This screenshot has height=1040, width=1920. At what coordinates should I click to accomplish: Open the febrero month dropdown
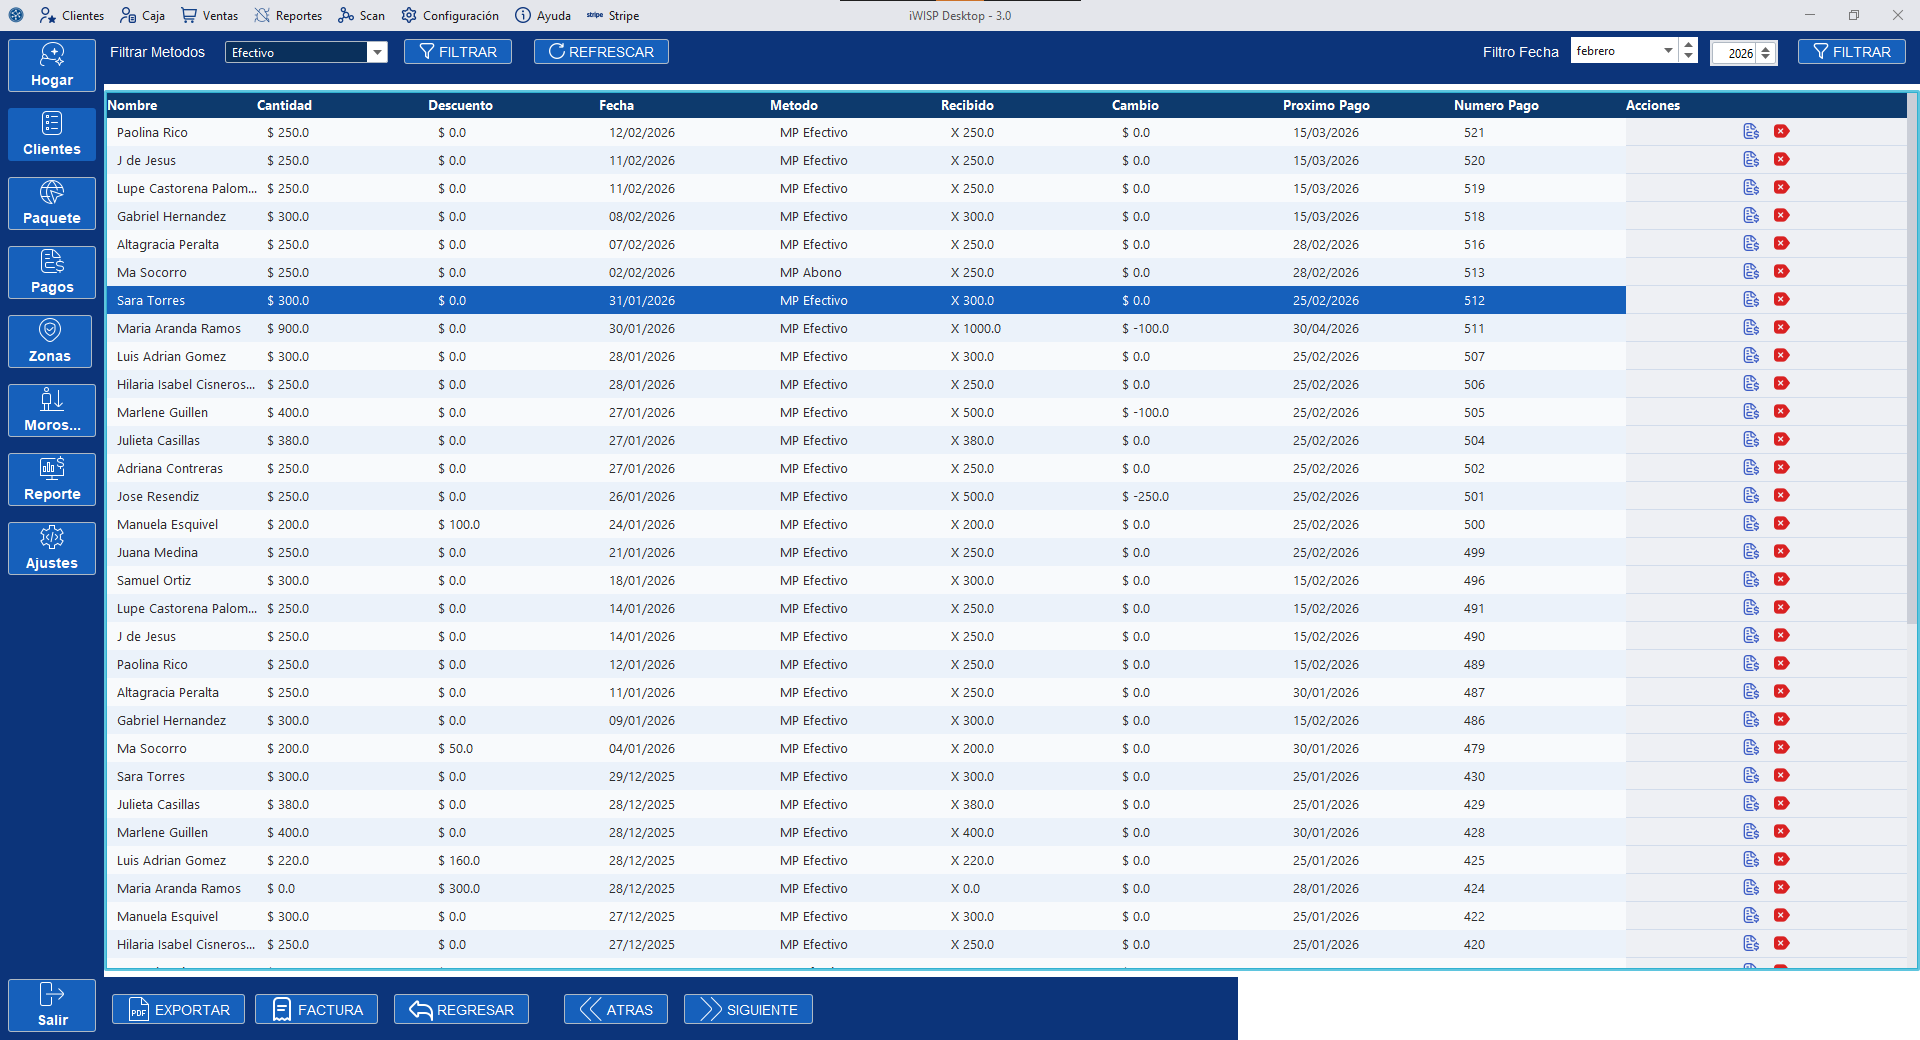click(x=1667, y=51)
